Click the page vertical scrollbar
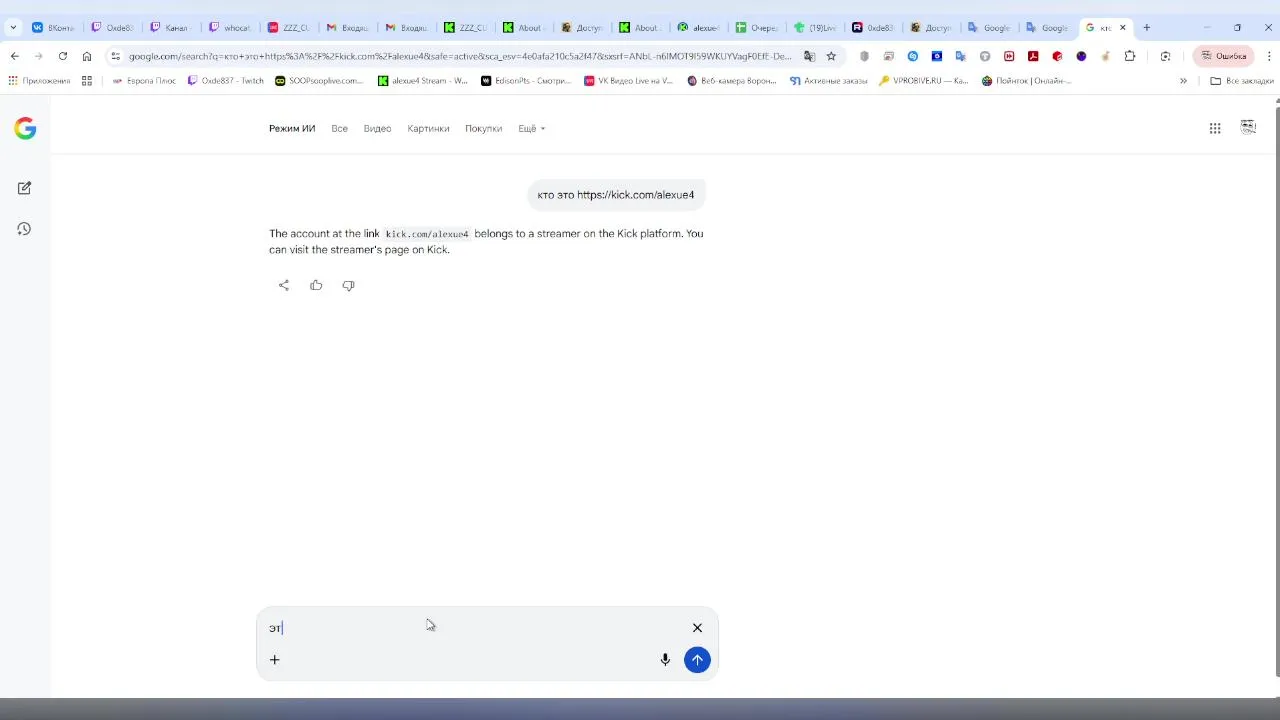Viewport: 1280px width, 720px height. click(1276, 390)
